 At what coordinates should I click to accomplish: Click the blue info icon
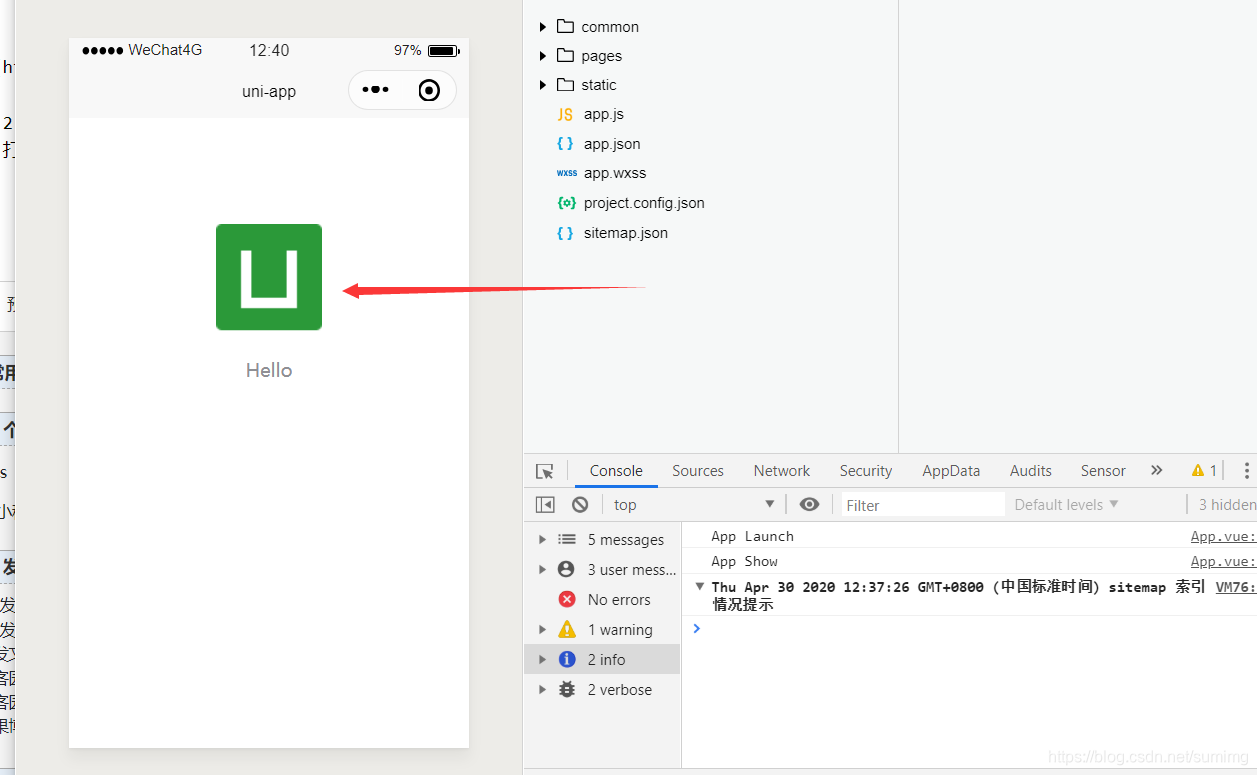tap(567, 659)
